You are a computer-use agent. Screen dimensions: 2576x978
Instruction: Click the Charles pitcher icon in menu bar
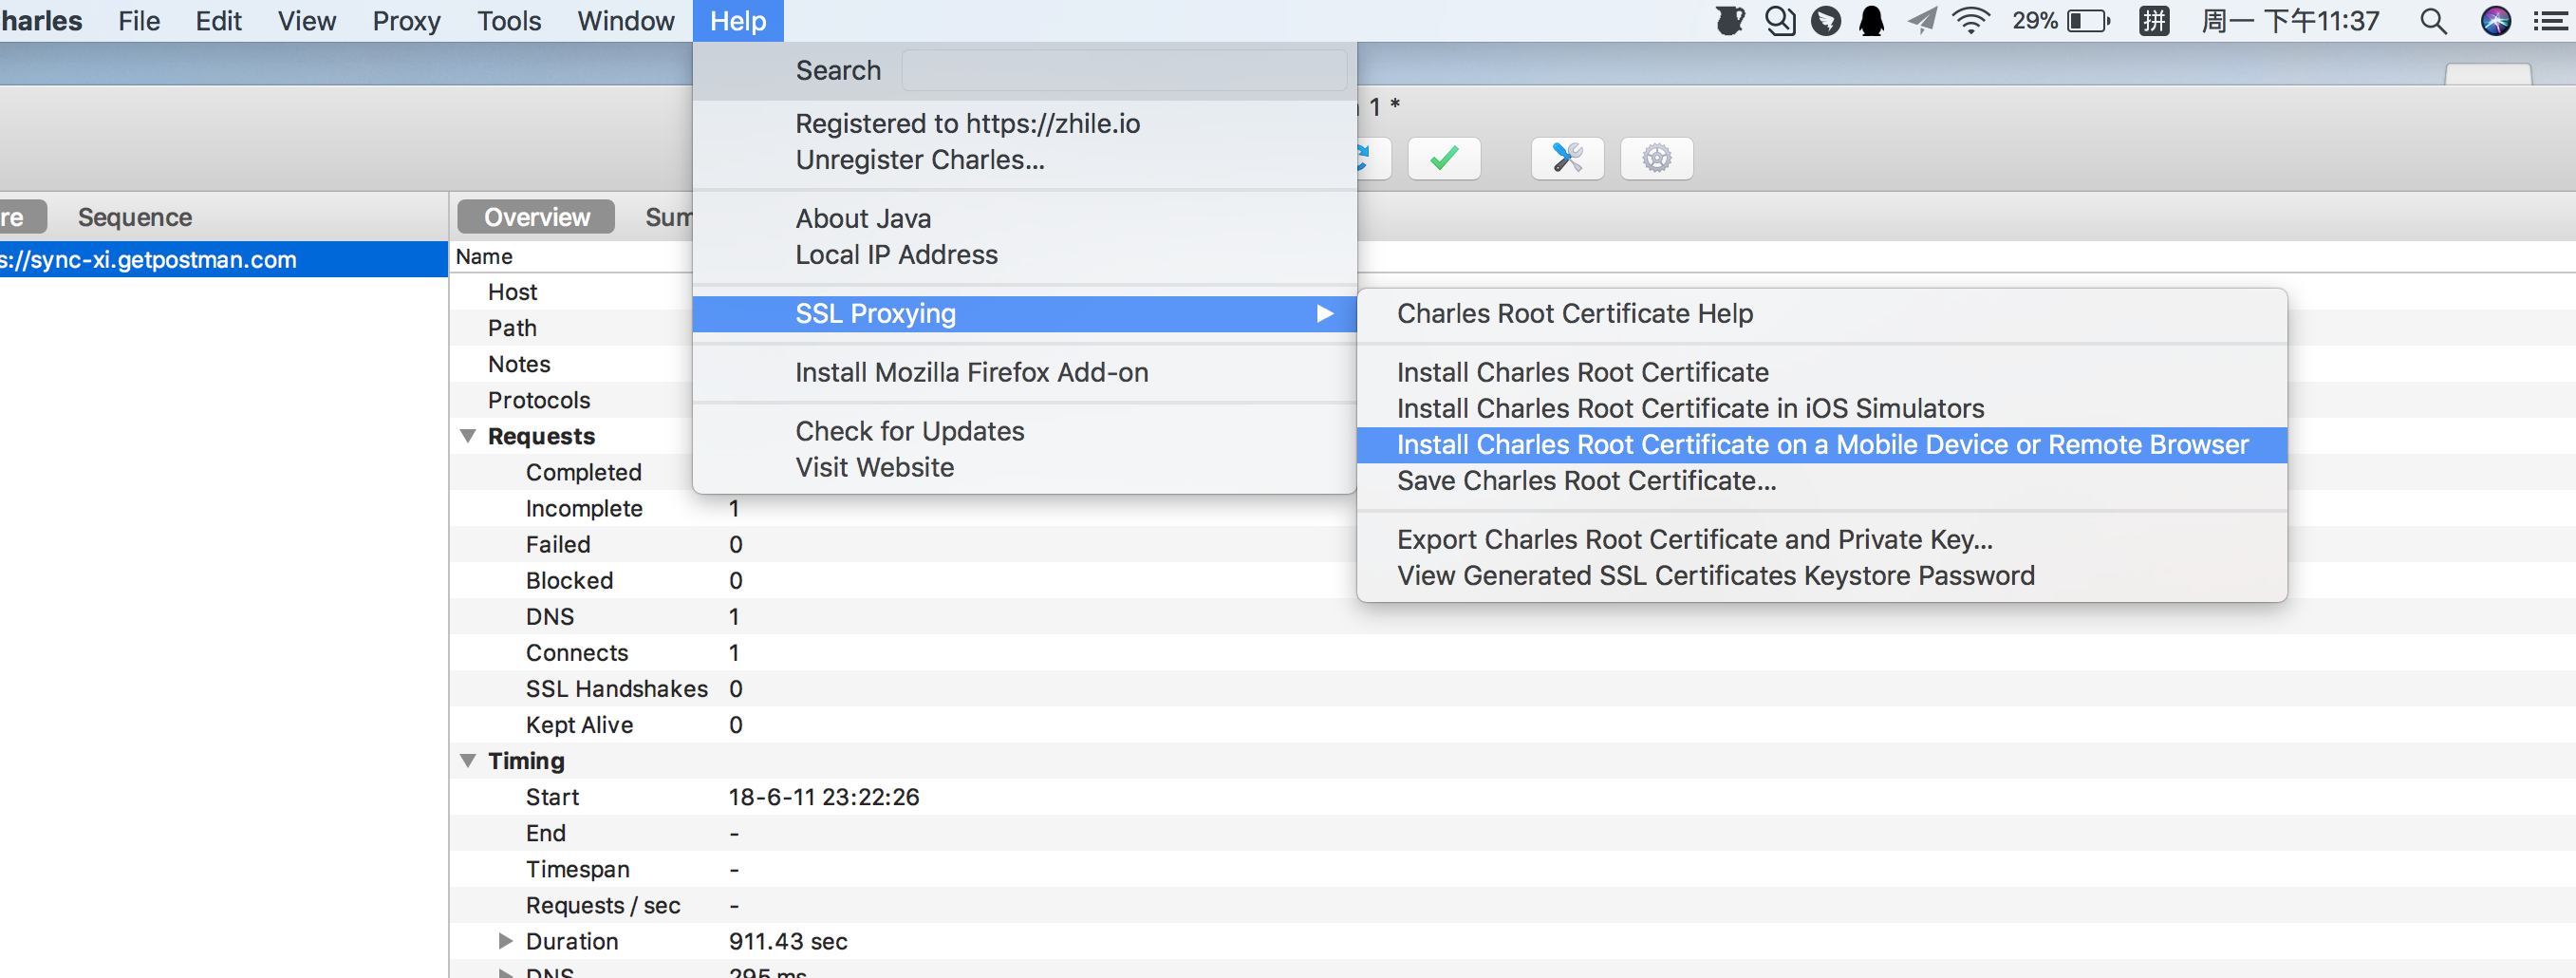pos(1730,20)
